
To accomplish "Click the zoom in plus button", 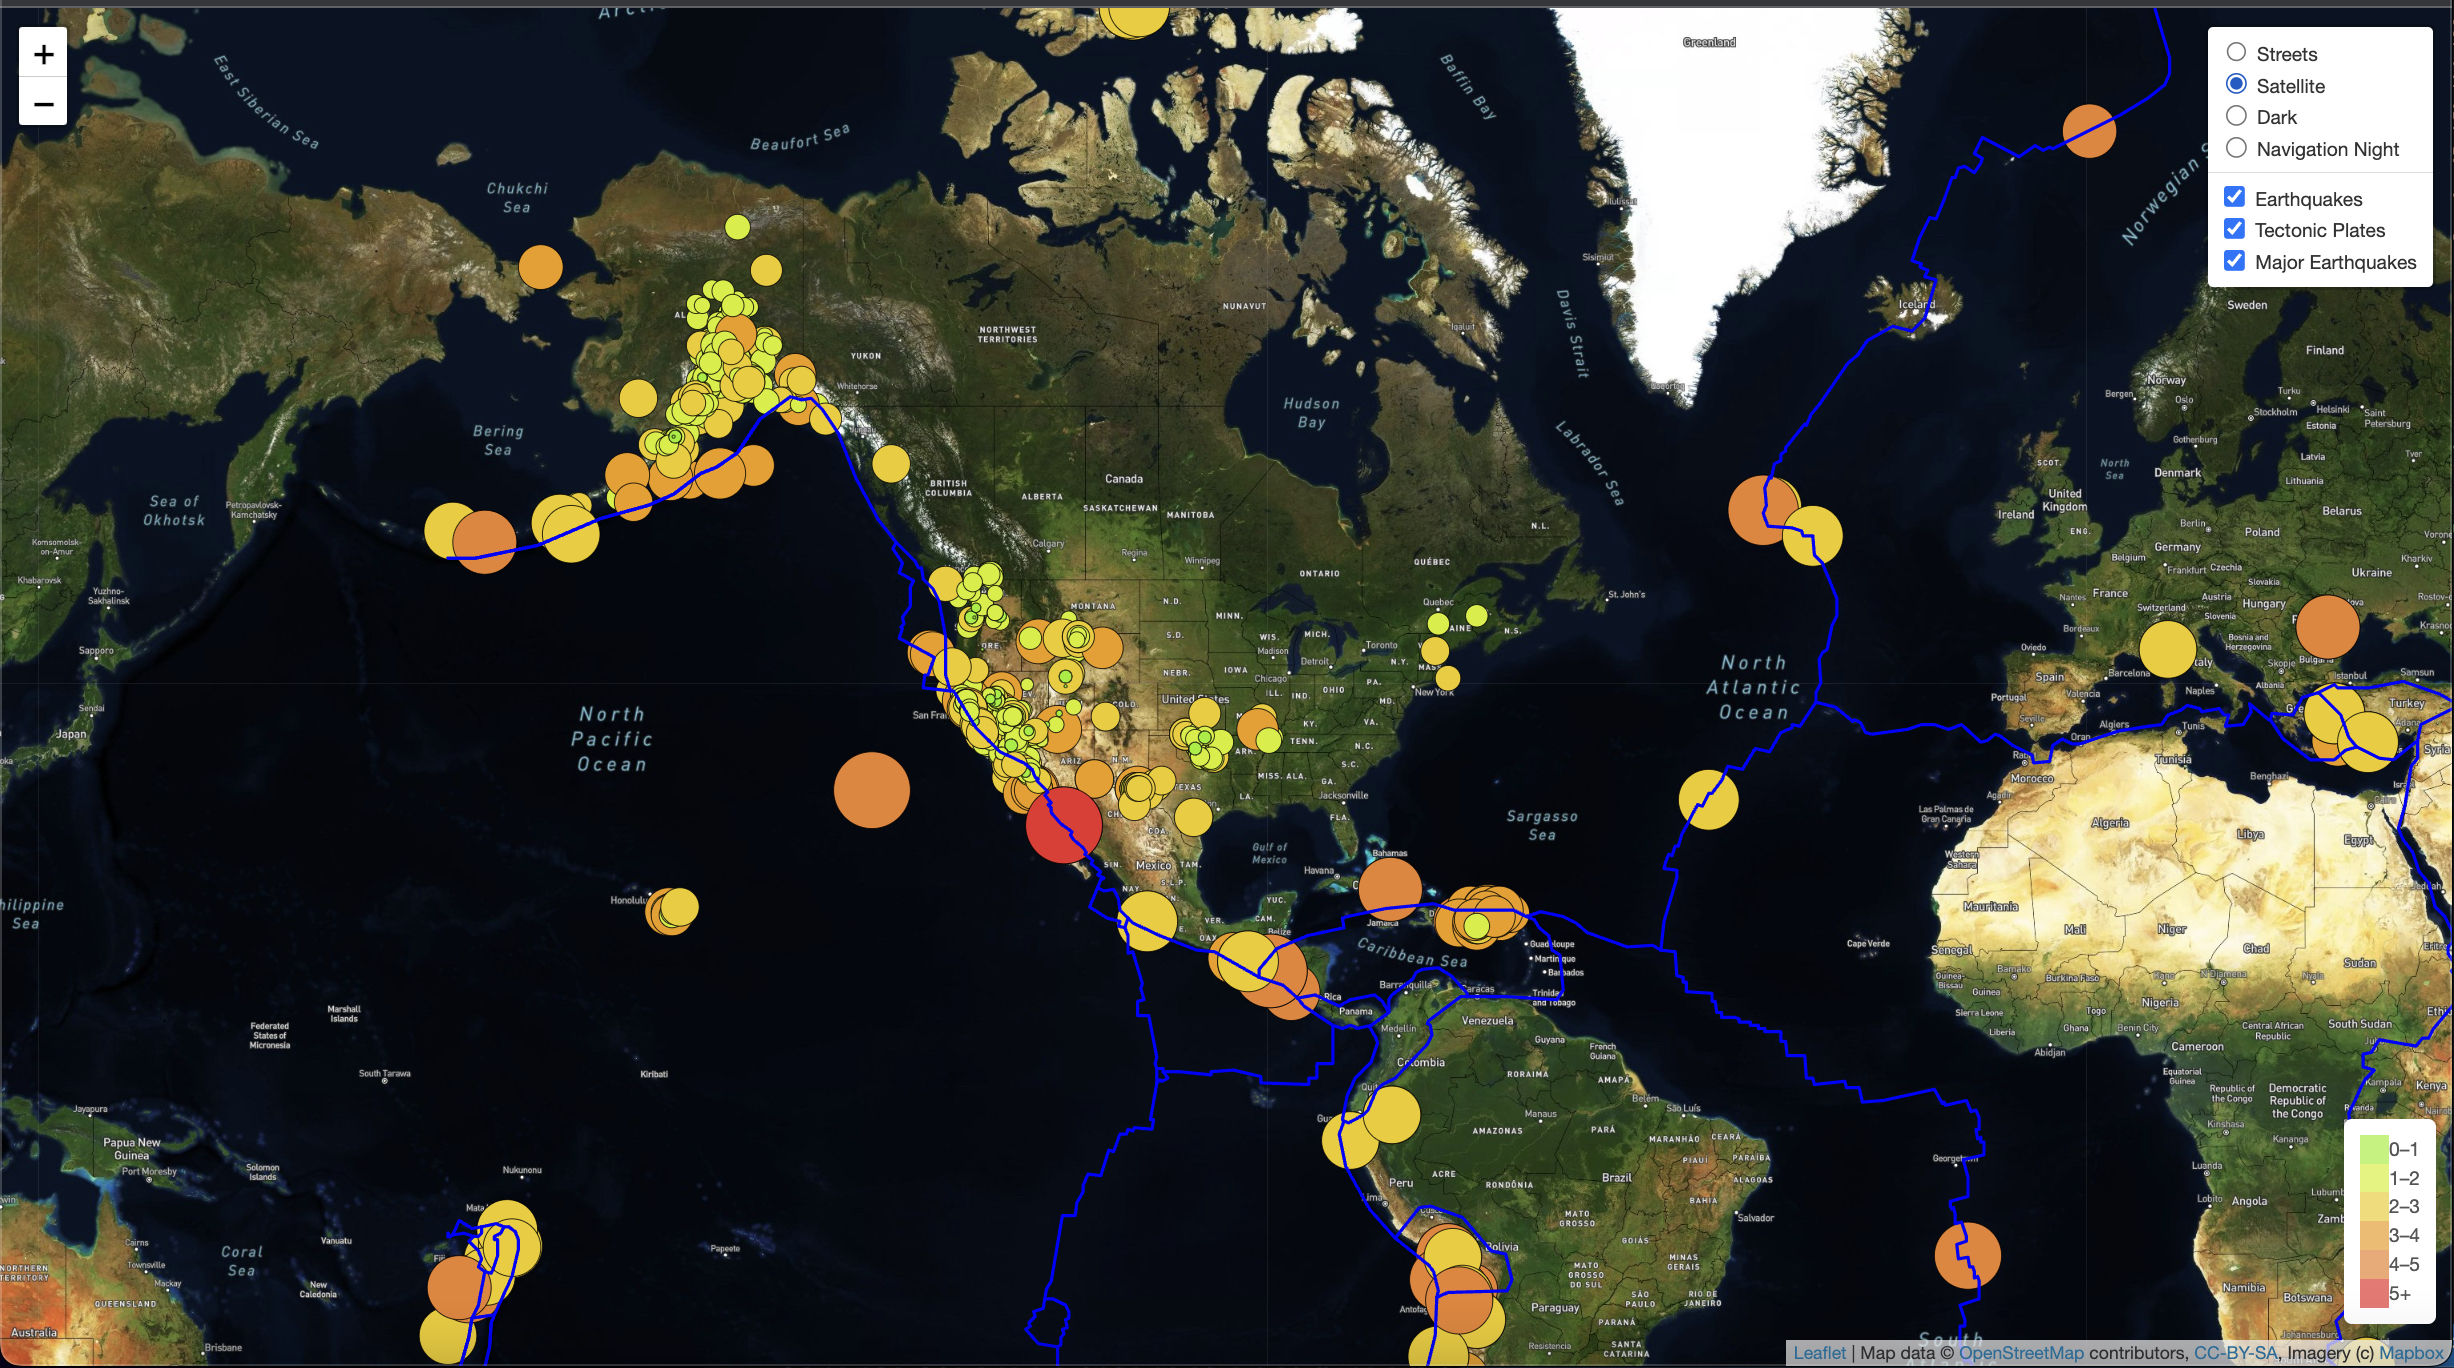I will coord(42,54).
